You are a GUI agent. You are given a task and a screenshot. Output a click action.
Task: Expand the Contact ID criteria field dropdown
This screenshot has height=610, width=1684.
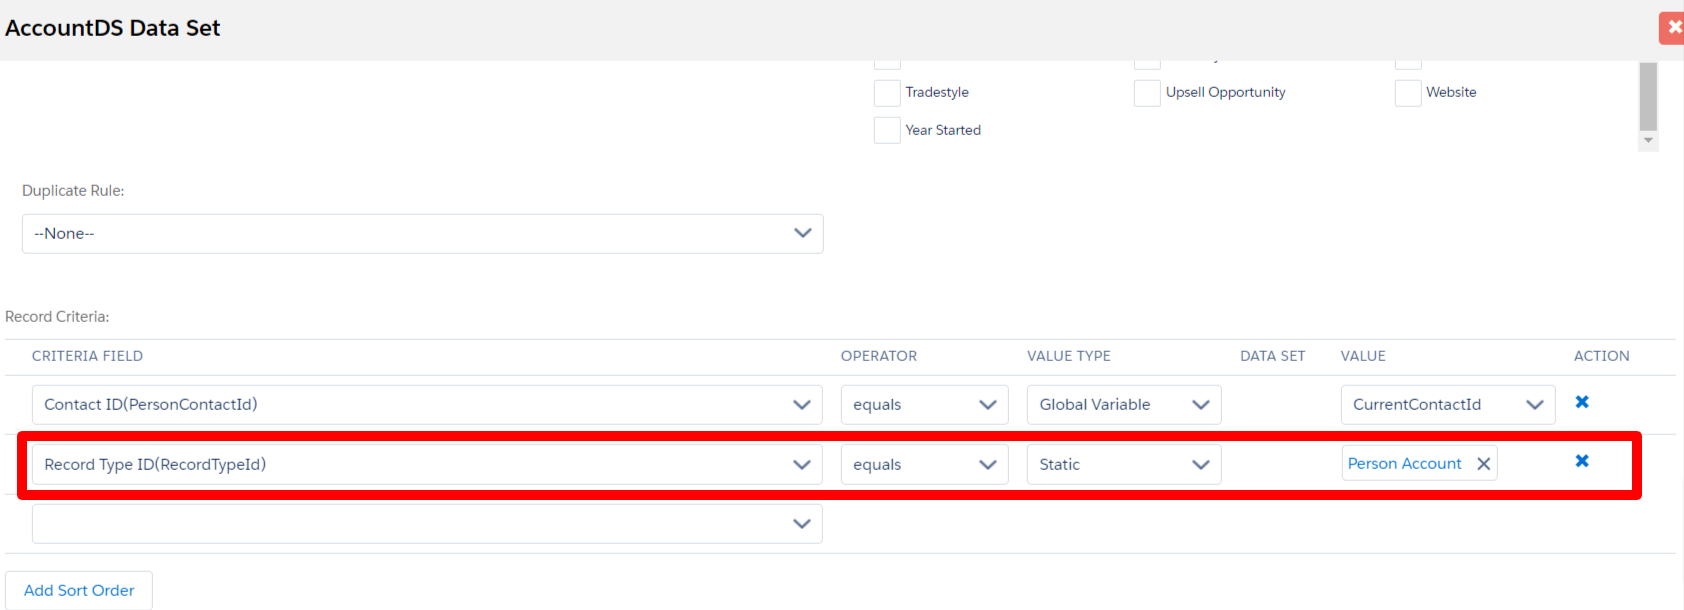pyautogui.click(x=427, y=405)
